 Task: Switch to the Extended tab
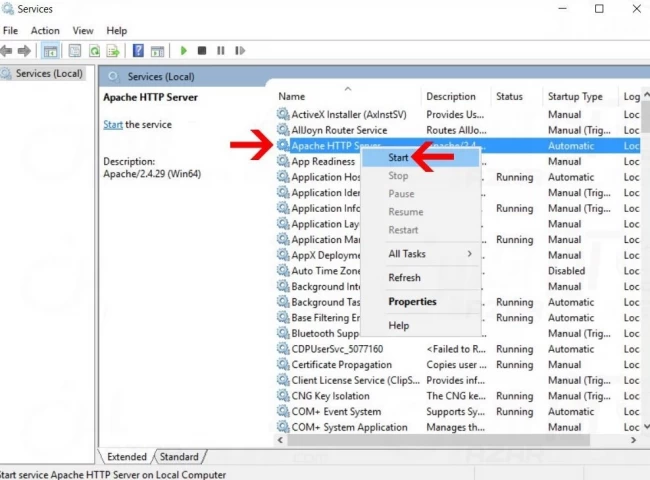tap(126, 457)
